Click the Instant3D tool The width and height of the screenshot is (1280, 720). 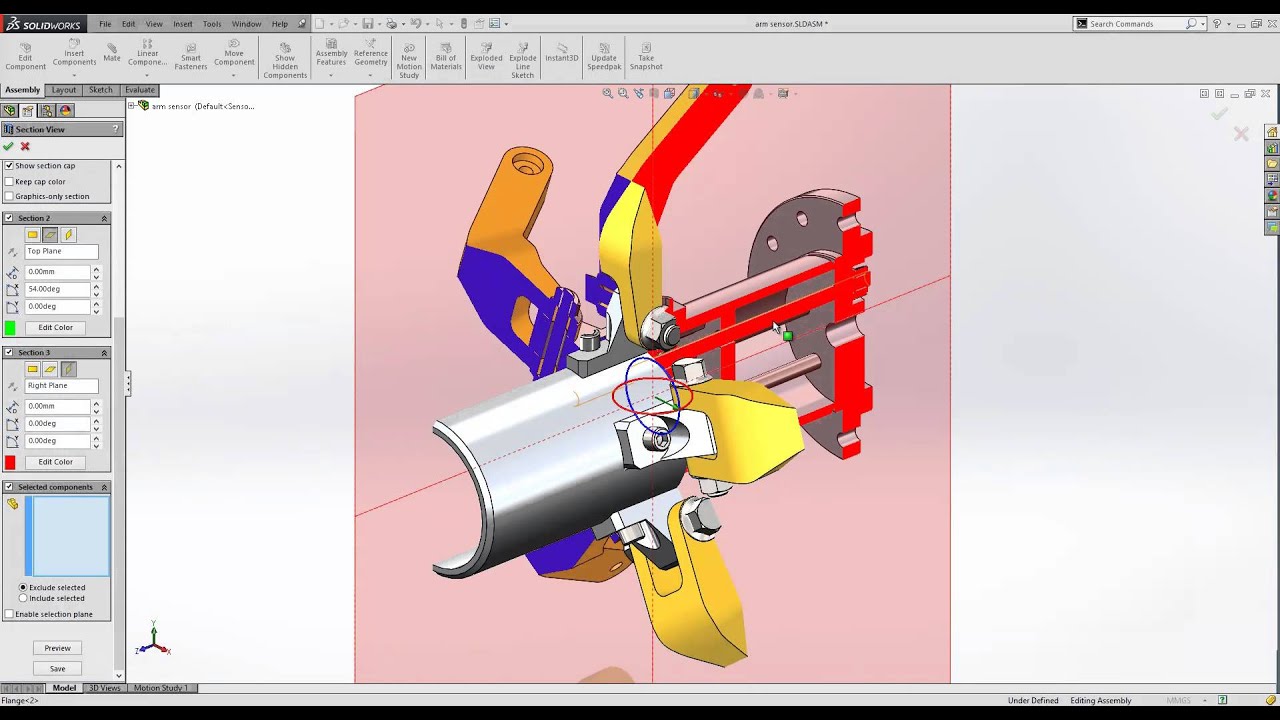click(x=562, y=52)
